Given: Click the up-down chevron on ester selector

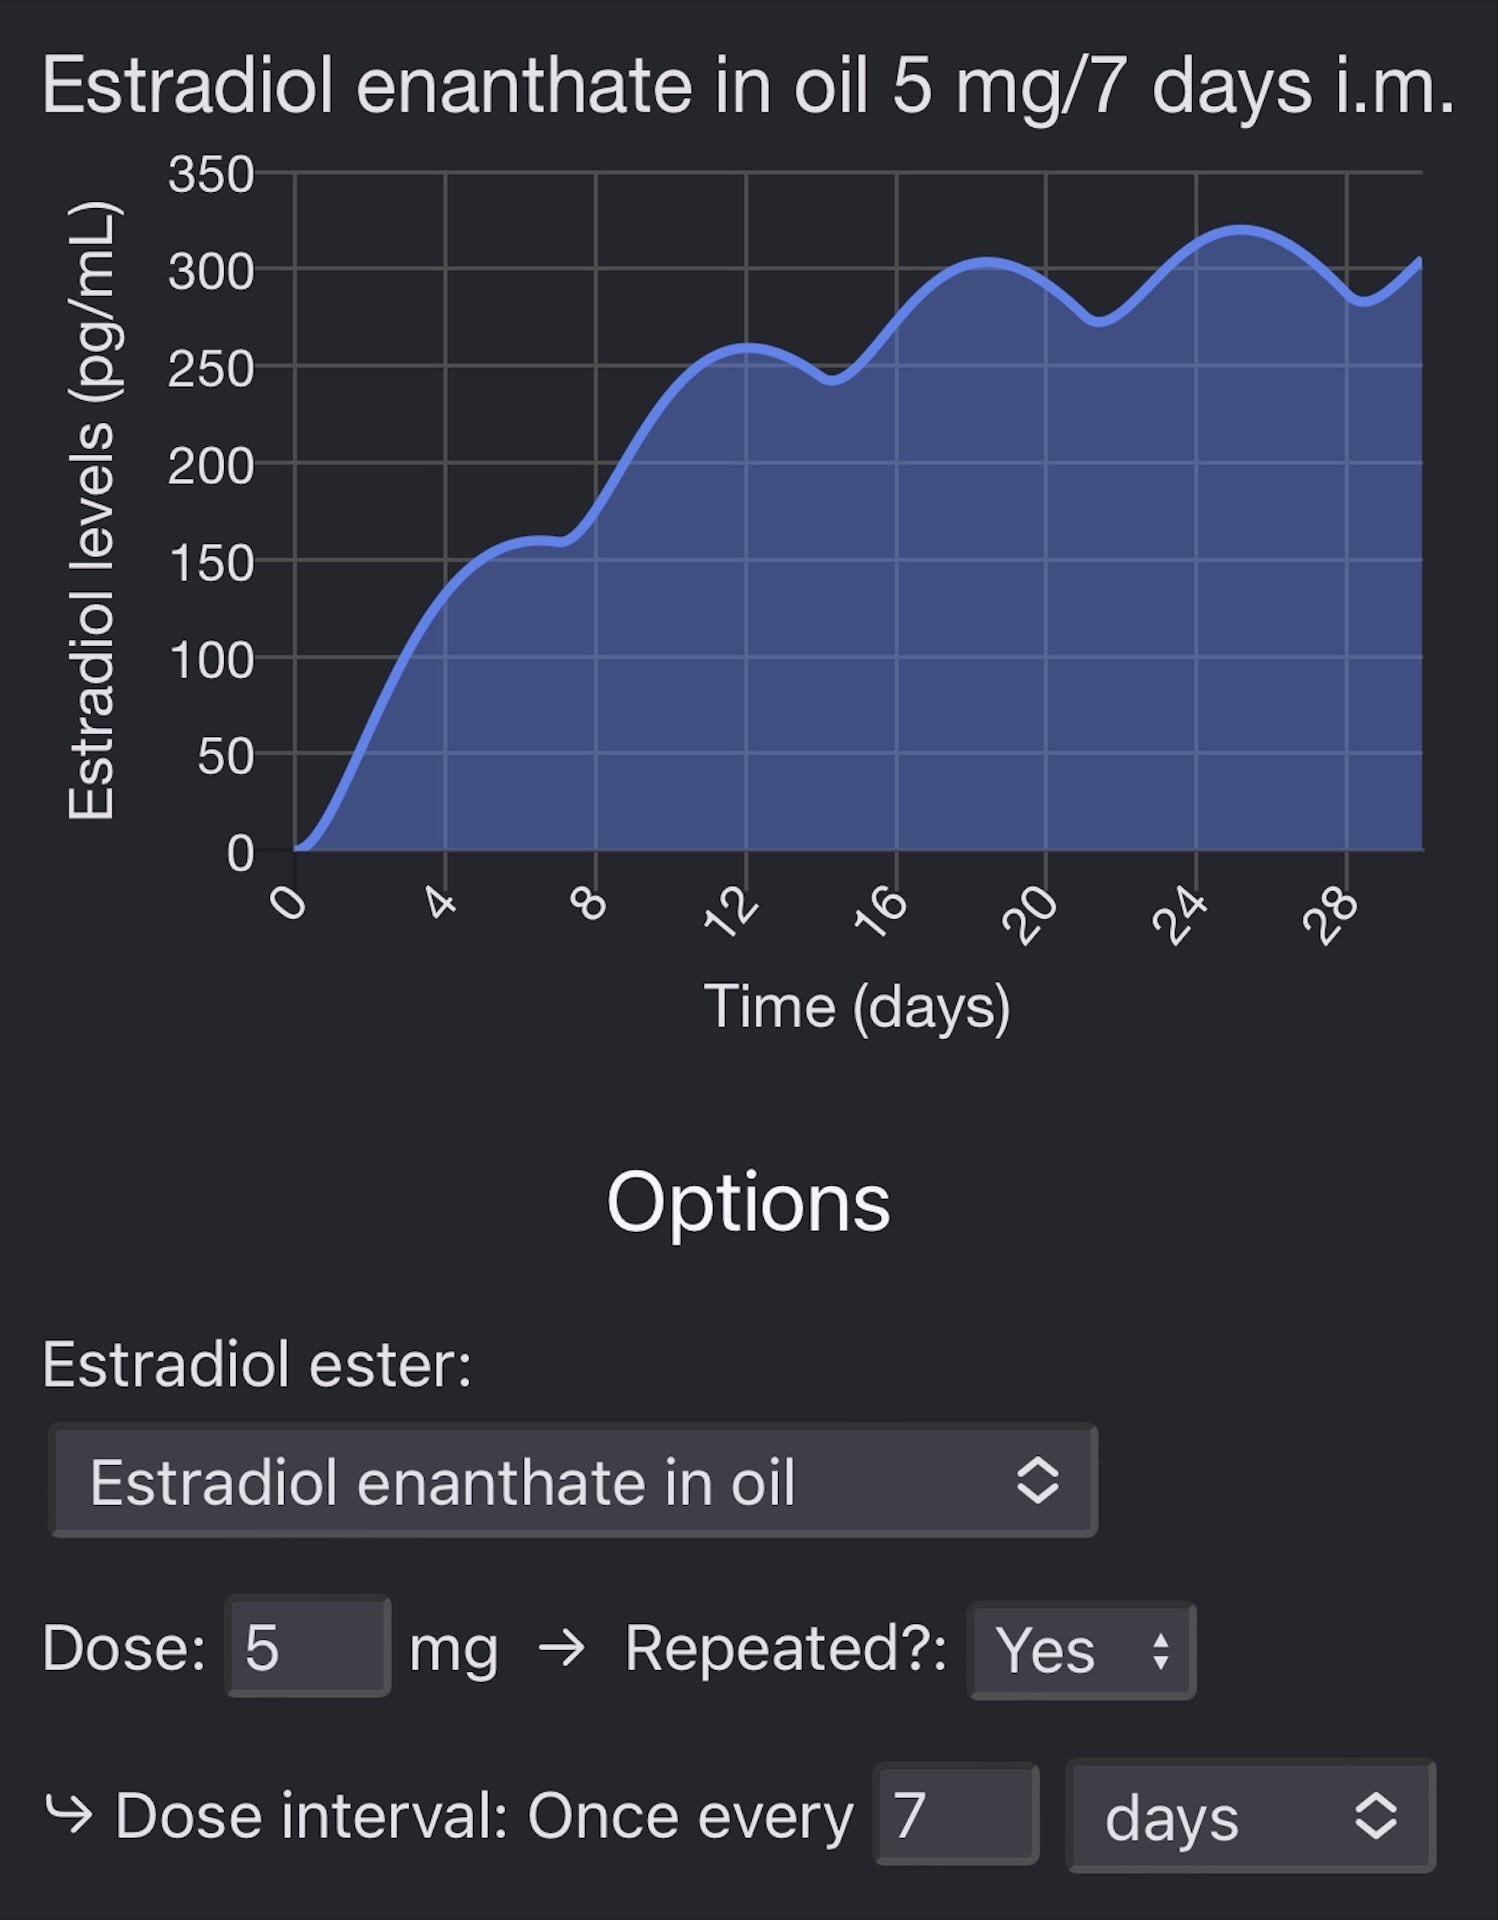Looking at the screenshot, I should click(x=1037, y=1481).
